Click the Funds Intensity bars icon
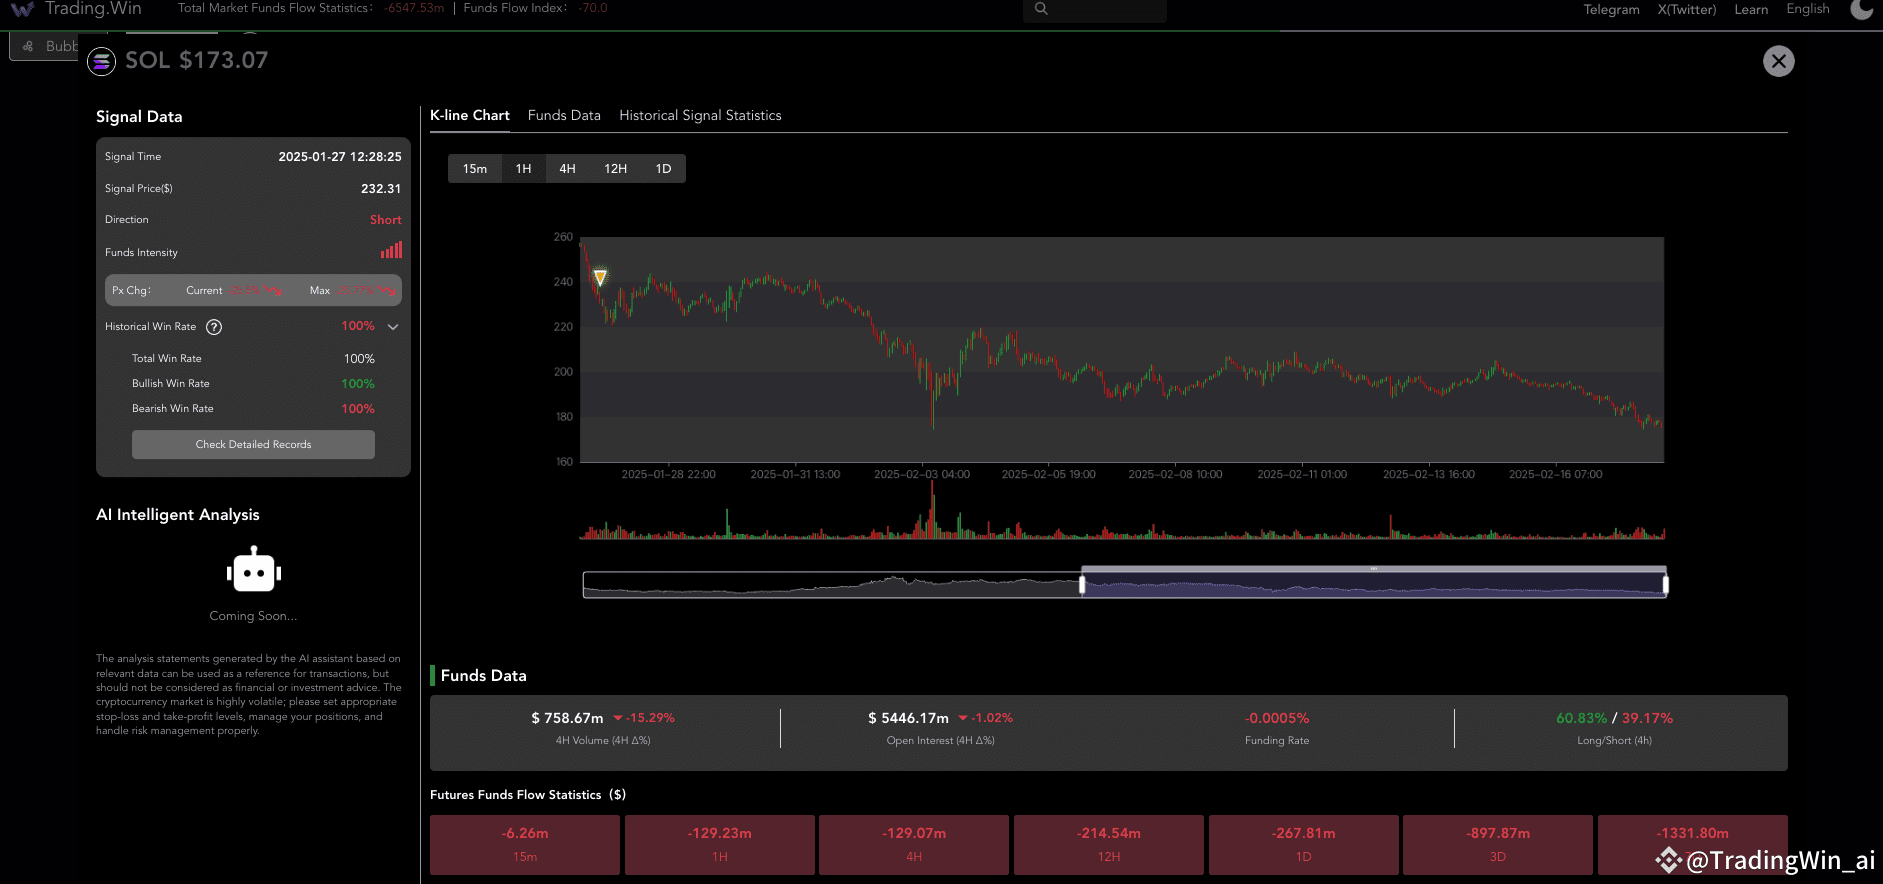This screenshot has width=1883, height=884. [x=391, y=250]
